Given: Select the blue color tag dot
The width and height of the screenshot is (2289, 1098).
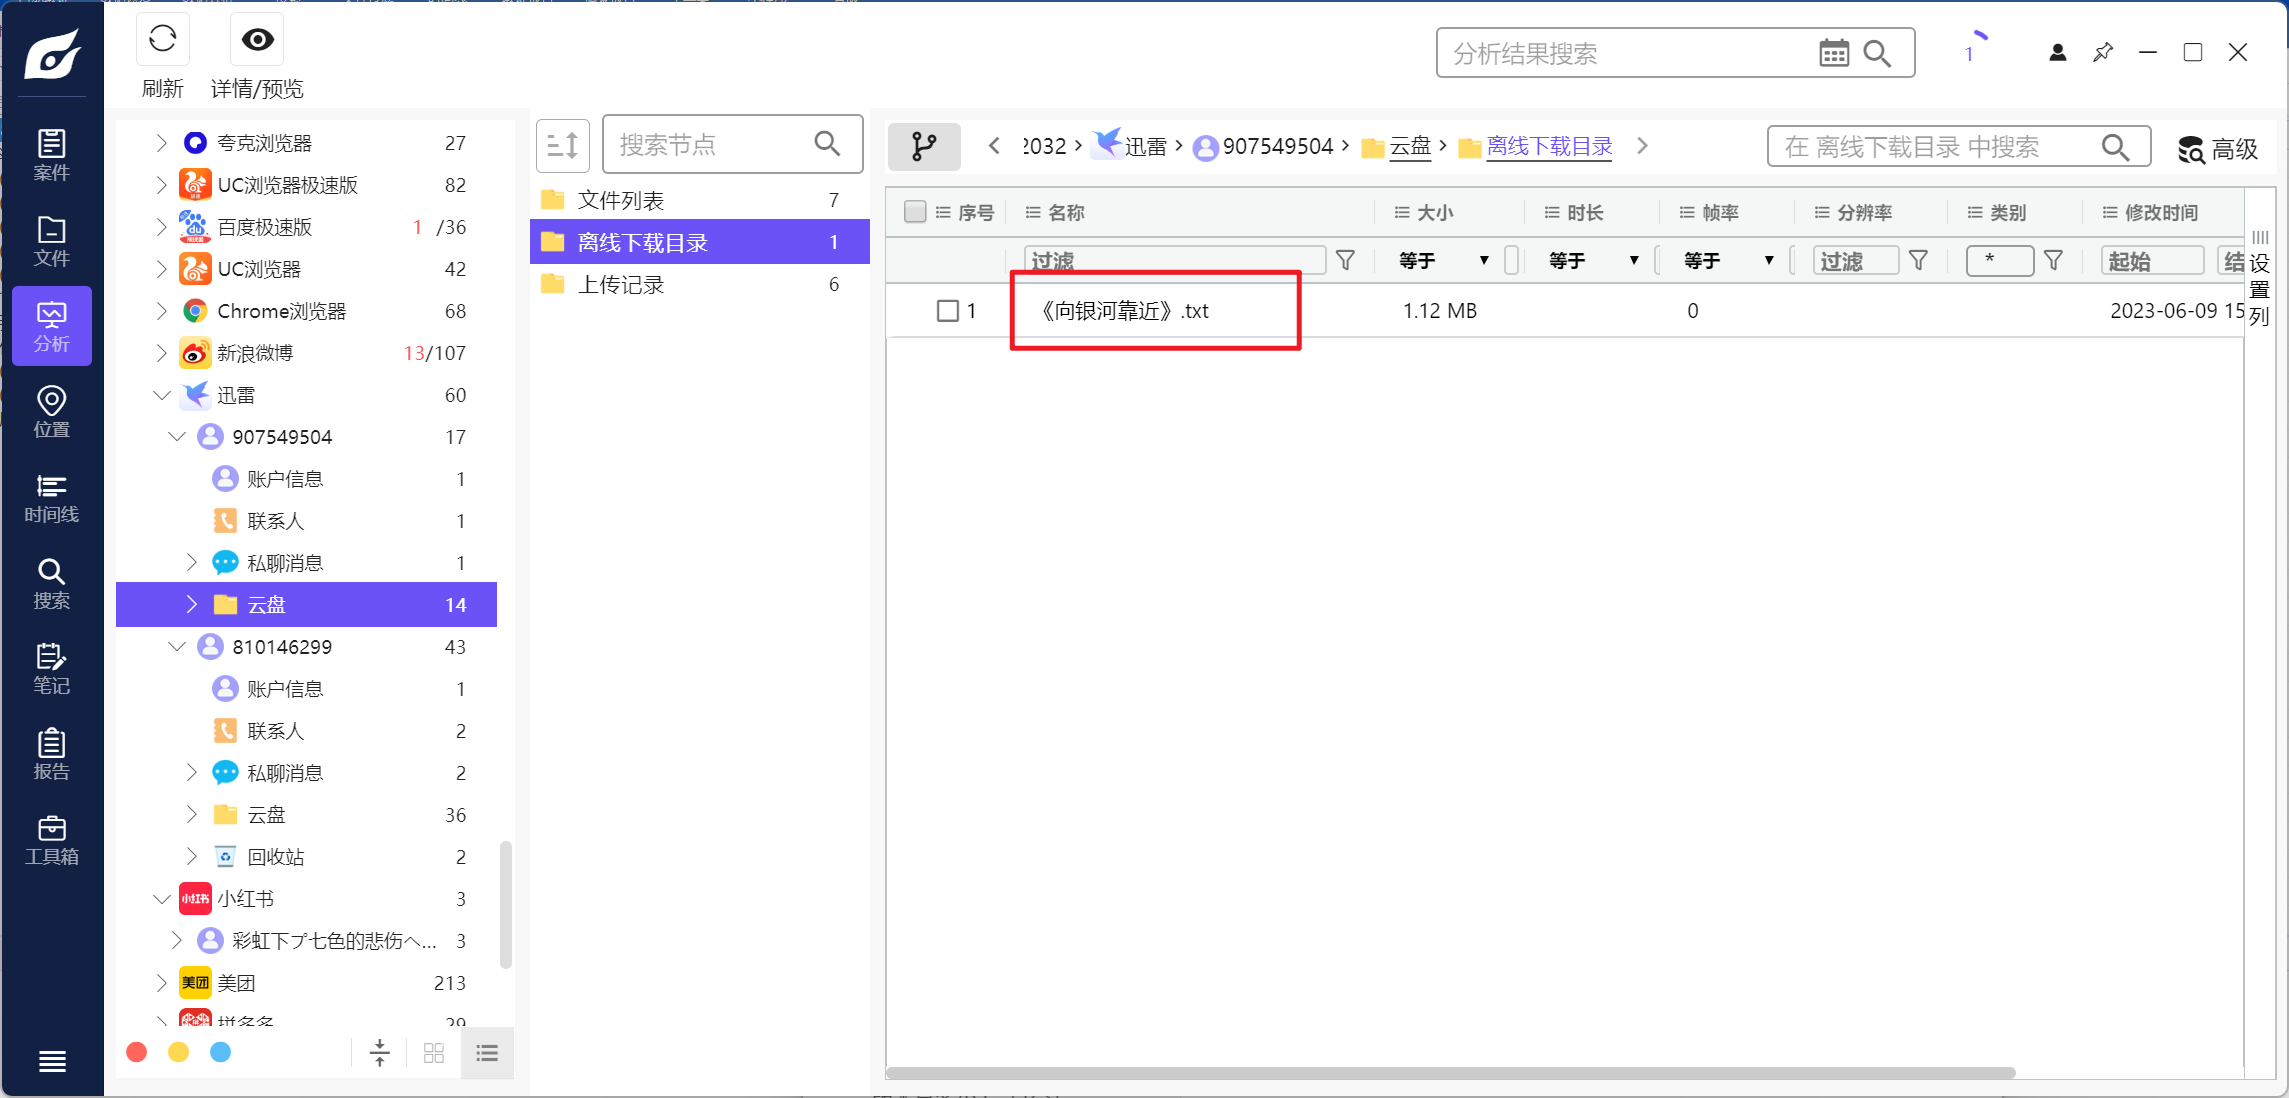Looking at the screenshot, I should [221, 1052].
